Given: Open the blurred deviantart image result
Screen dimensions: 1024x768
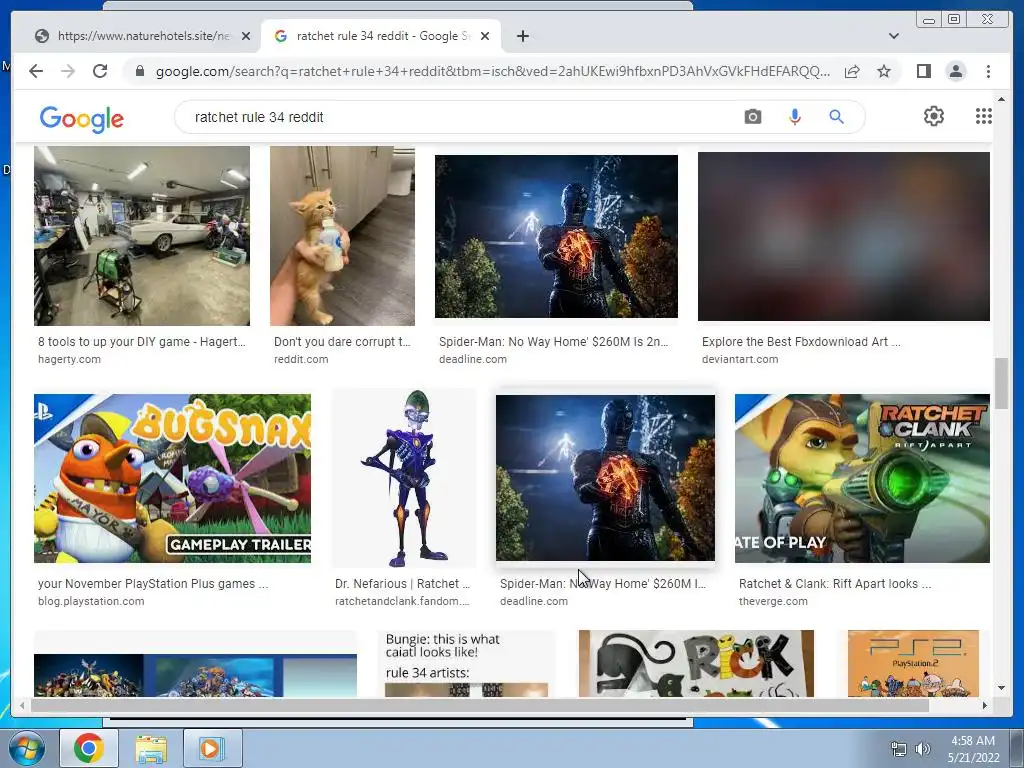Looking at the screenshot, I should point(844,236).
